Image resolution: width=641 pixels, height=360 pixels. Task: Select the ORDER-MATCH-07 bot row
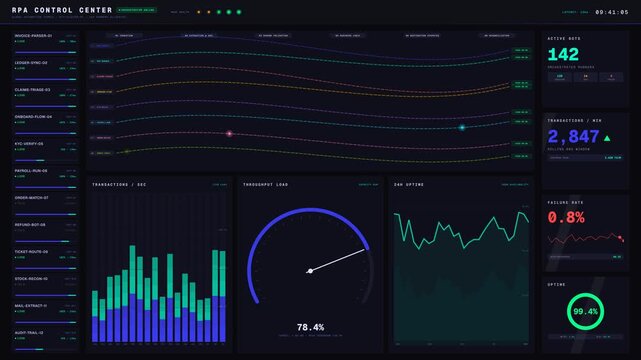click(45, 206)
